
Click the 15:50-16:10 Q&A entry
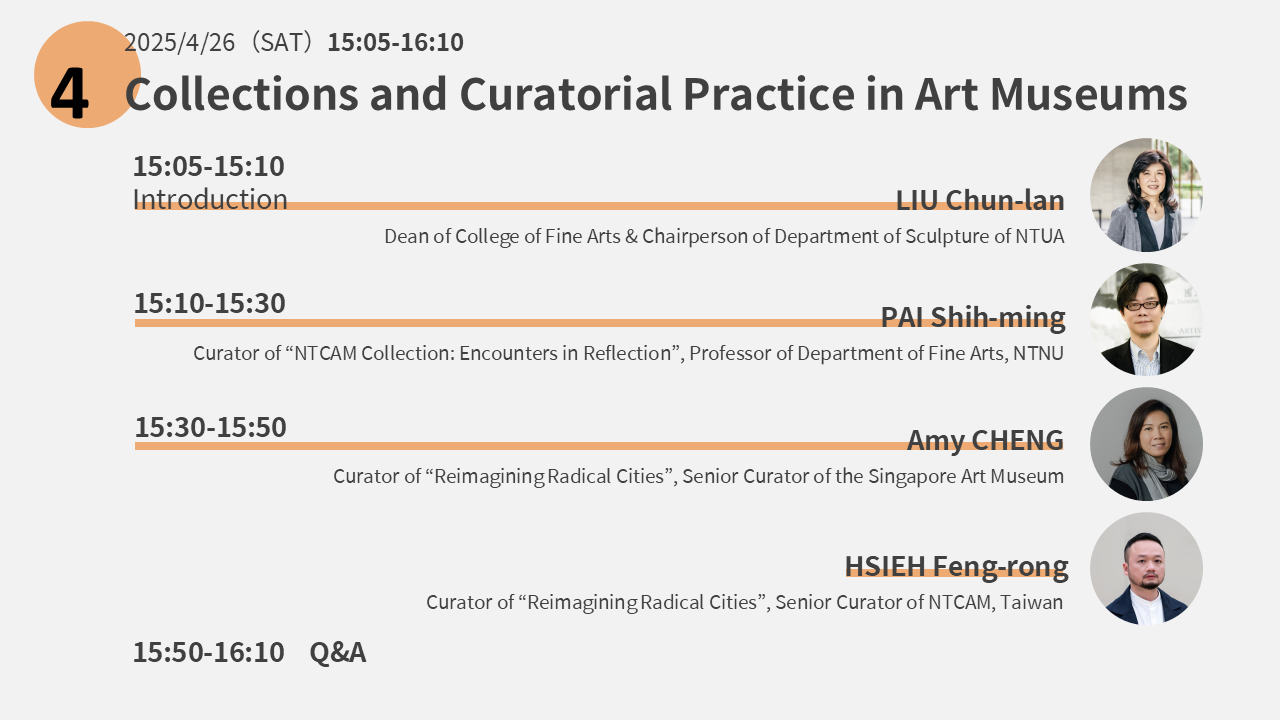pos(249,652)
